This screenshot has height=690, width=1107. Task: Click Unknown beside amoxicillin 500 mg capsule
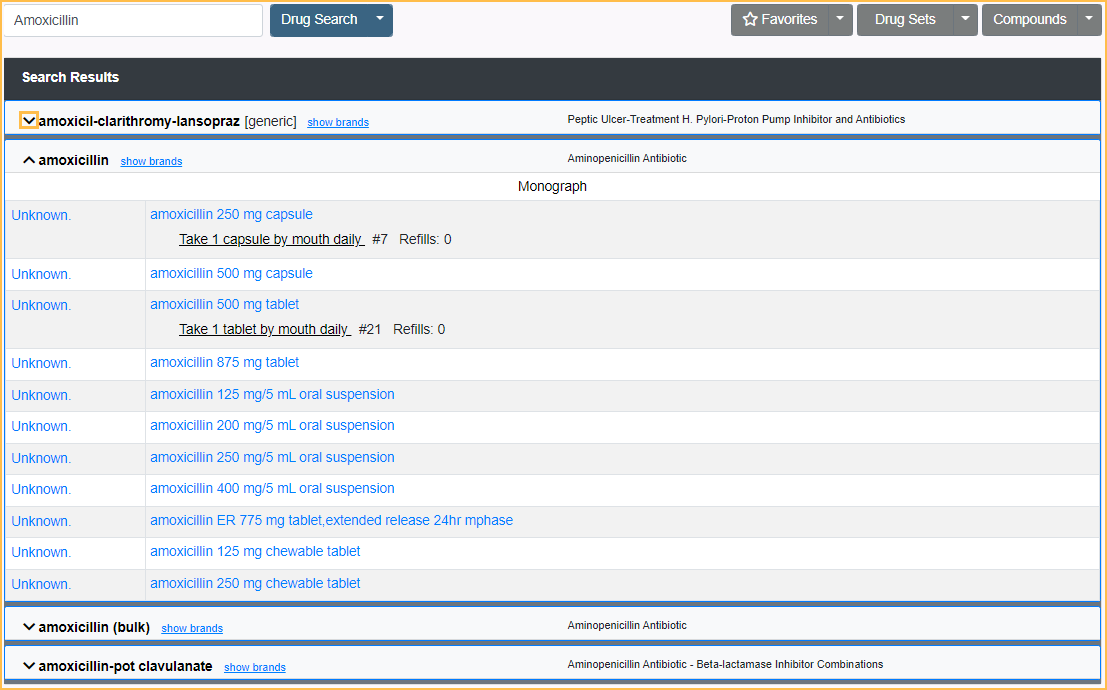pos(41,275)
